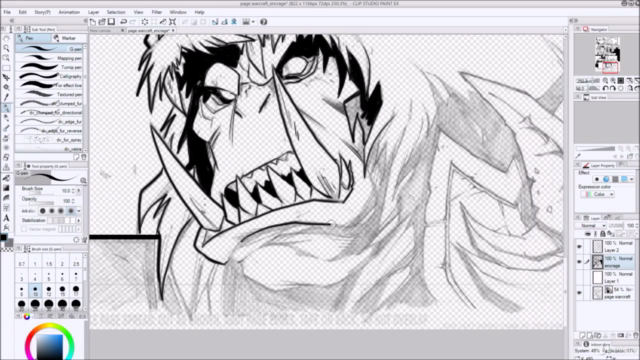Collapse left panel double-arrow
The height and width of the screenshot is (360, 640).
coord(11,20)
